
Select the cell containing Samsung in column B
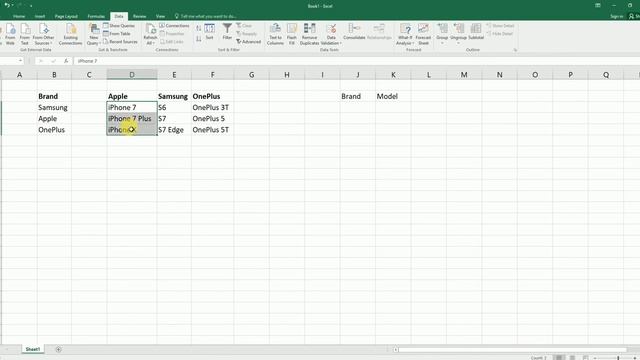pyautogui.click(x=54, y=107)
